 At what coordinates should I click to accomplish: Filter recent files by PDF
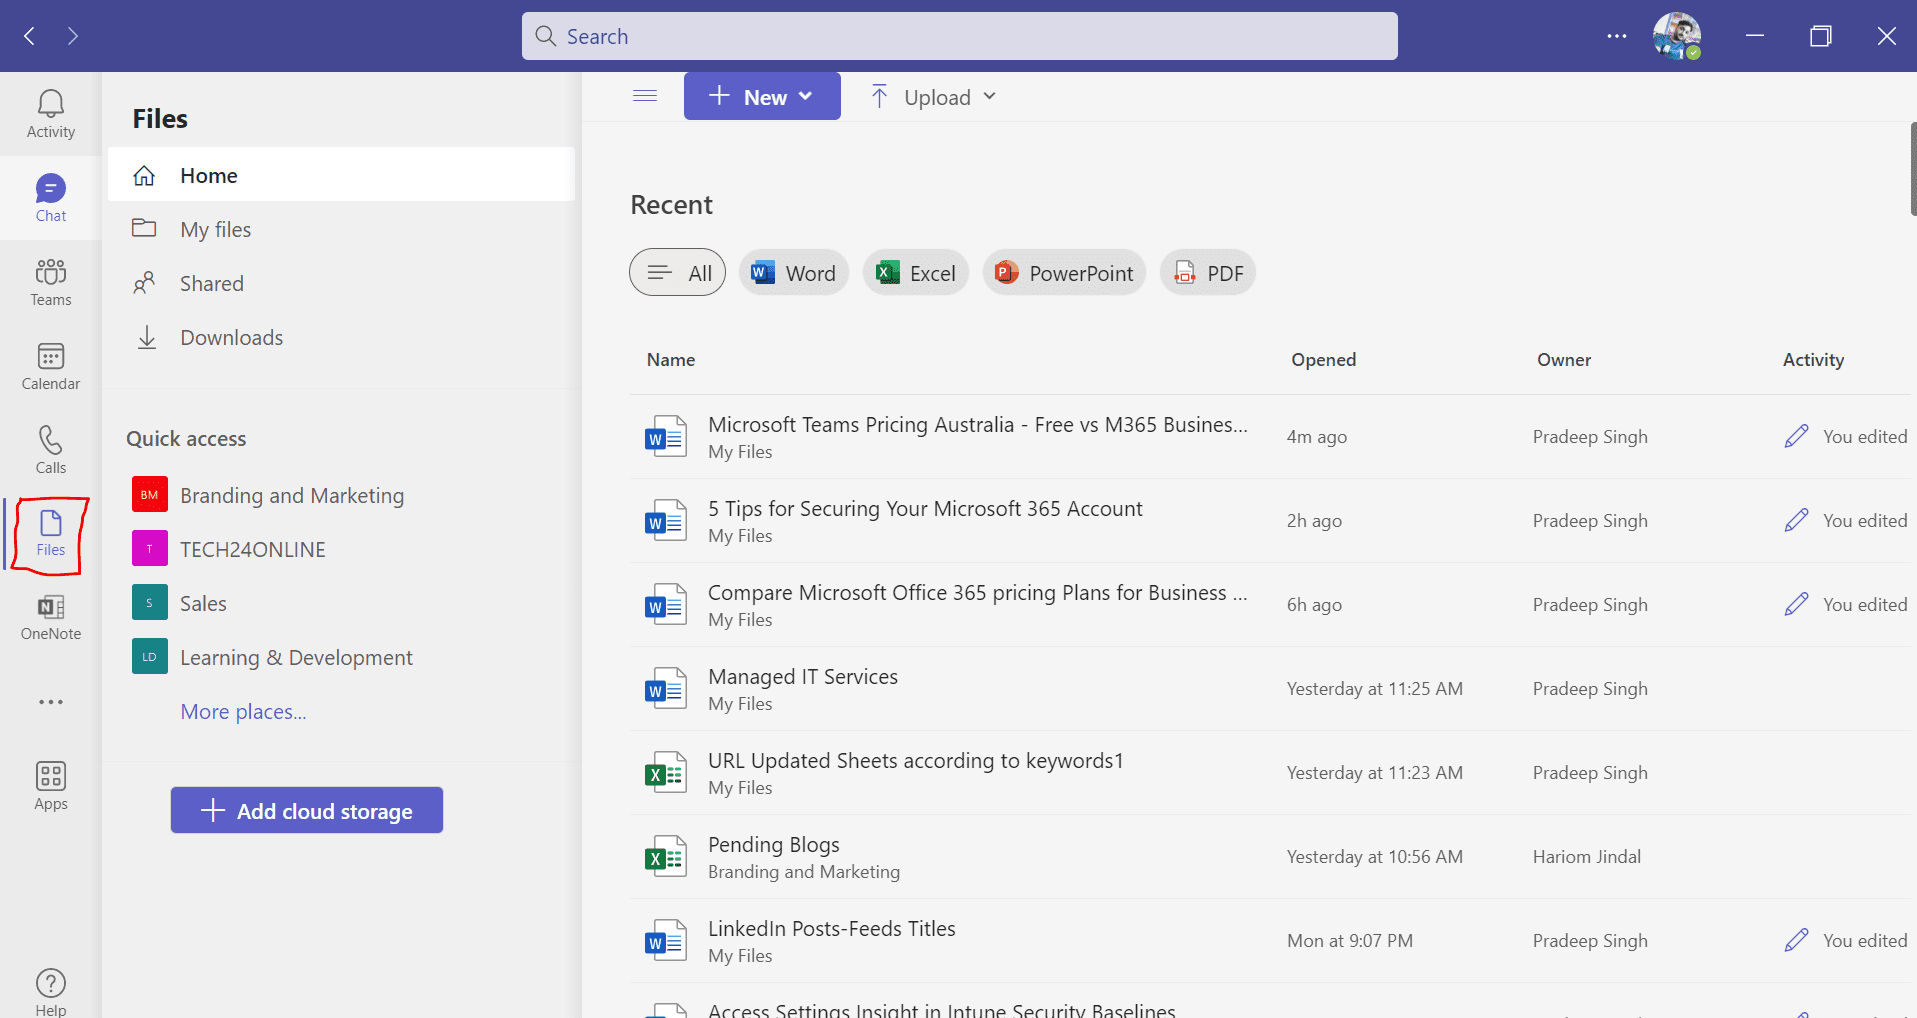click(x=1207, y=272)
